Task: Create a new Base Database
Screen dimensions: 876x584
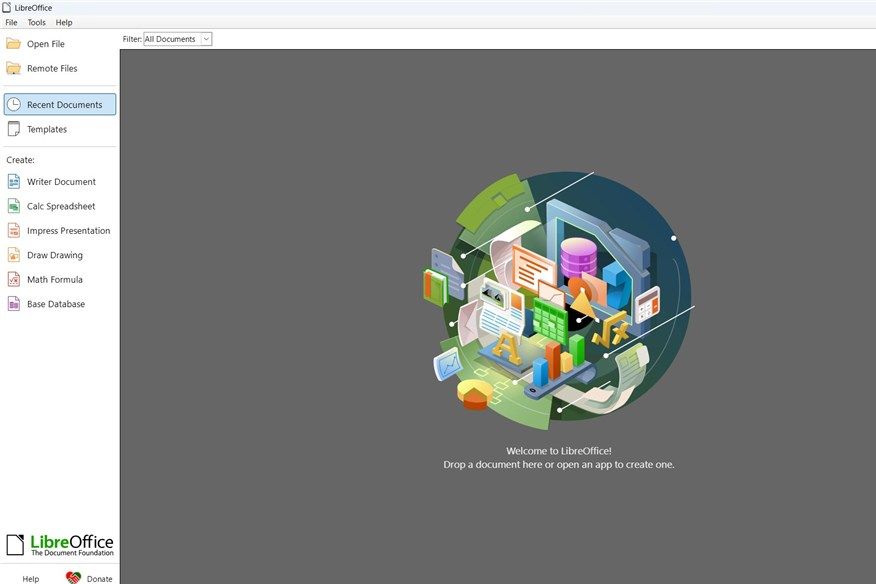Action: (56, 304)
